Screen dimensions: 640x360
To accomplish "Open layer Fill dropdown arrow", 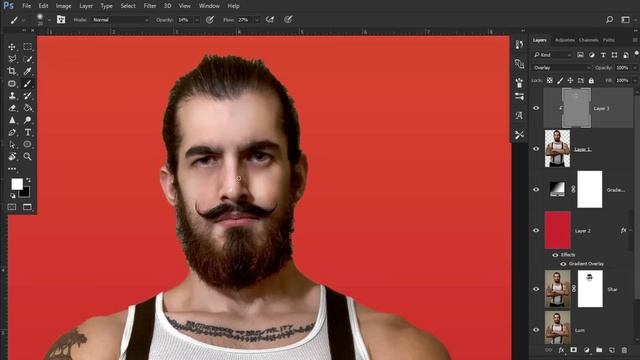I will (635, 81).
